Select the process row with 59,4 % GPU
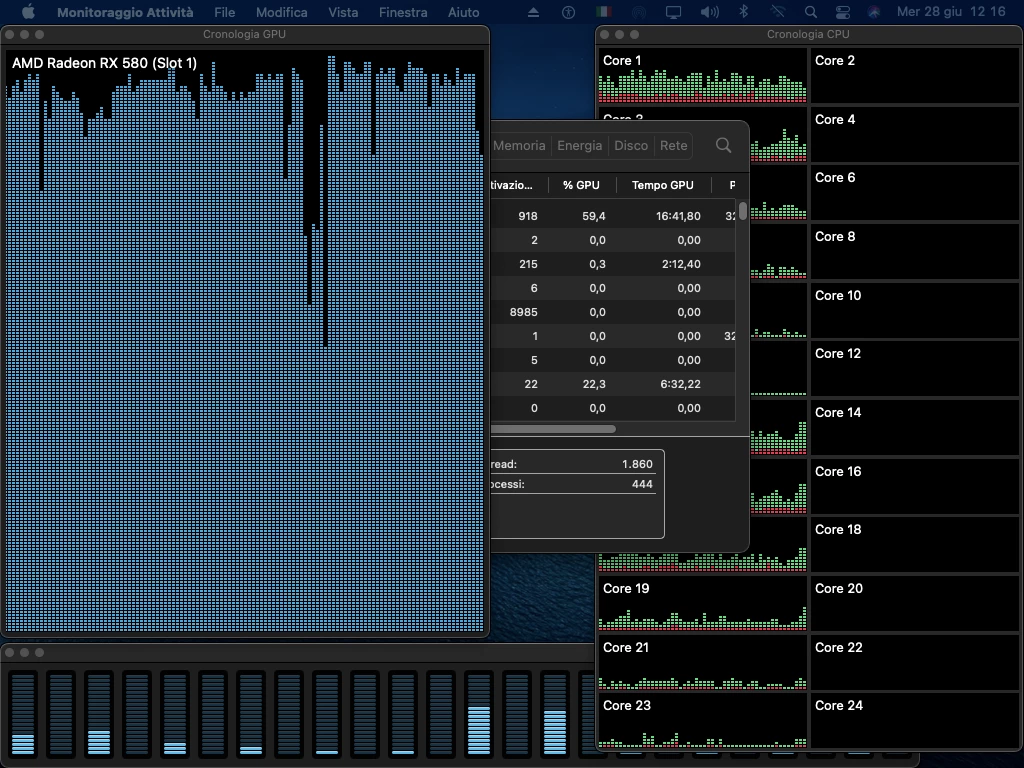Viewport: 1024px width, 768px height. 613,216
